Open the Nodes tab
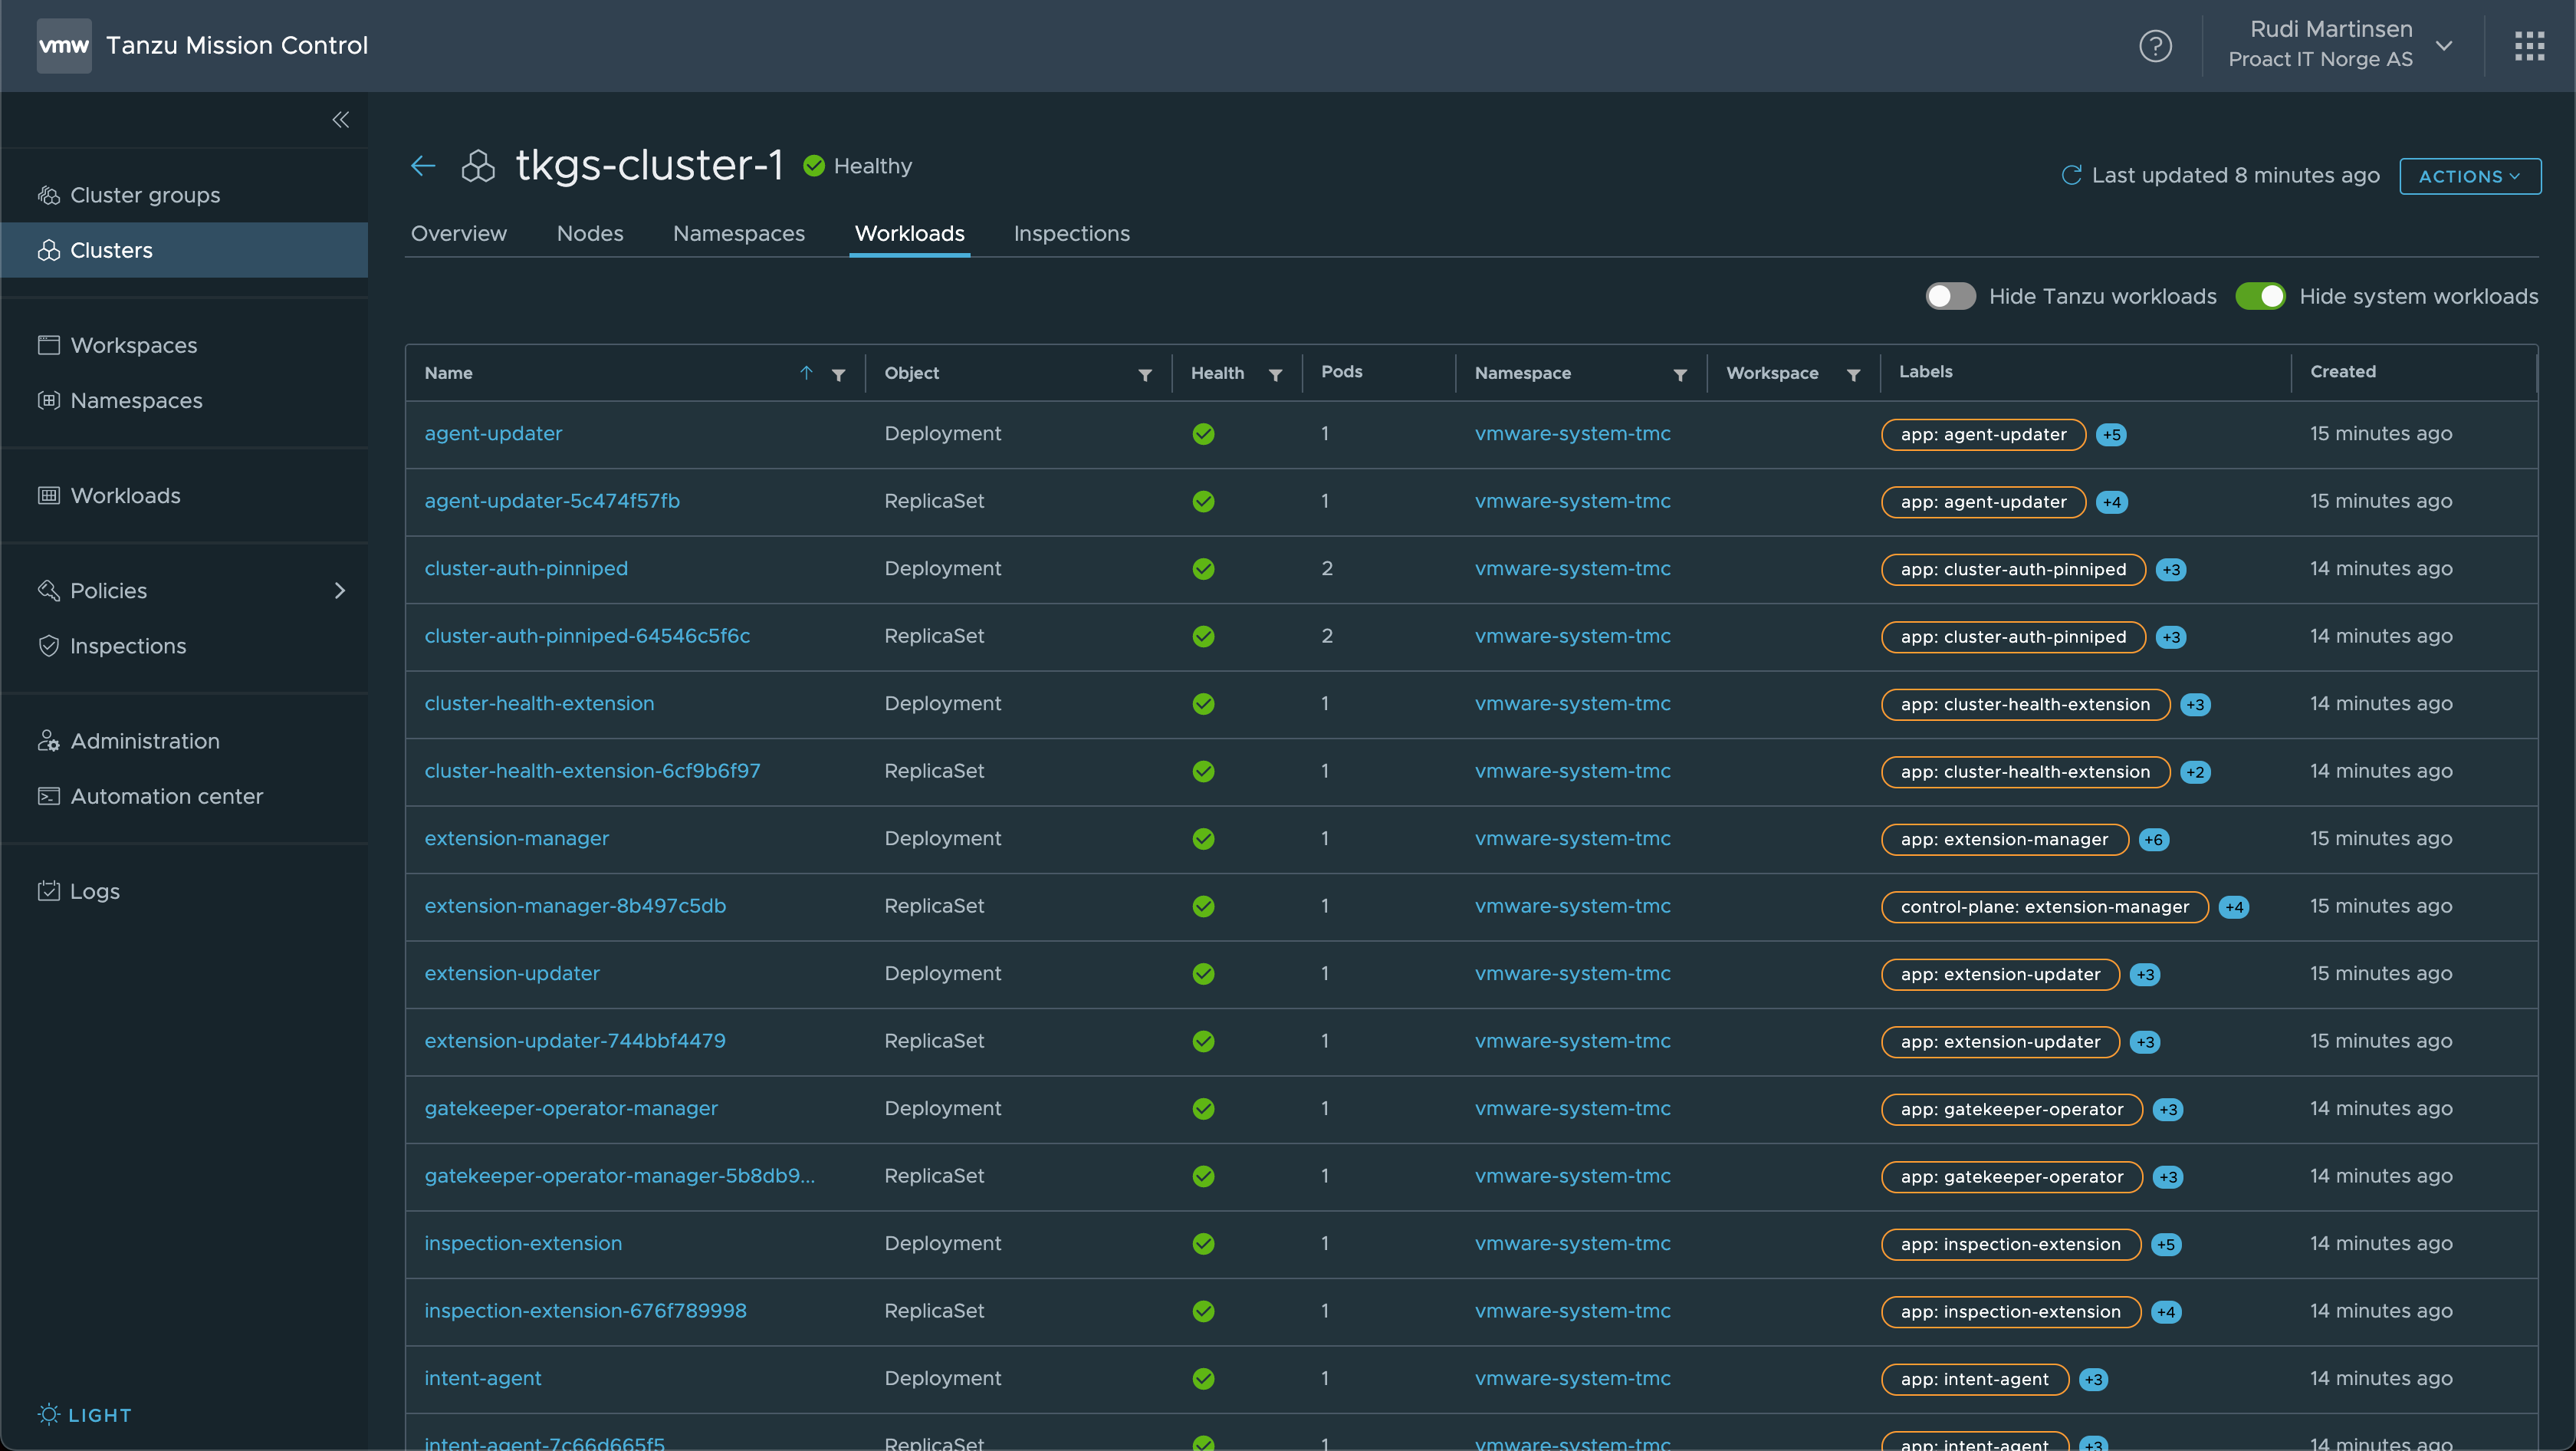 [590, 233]
